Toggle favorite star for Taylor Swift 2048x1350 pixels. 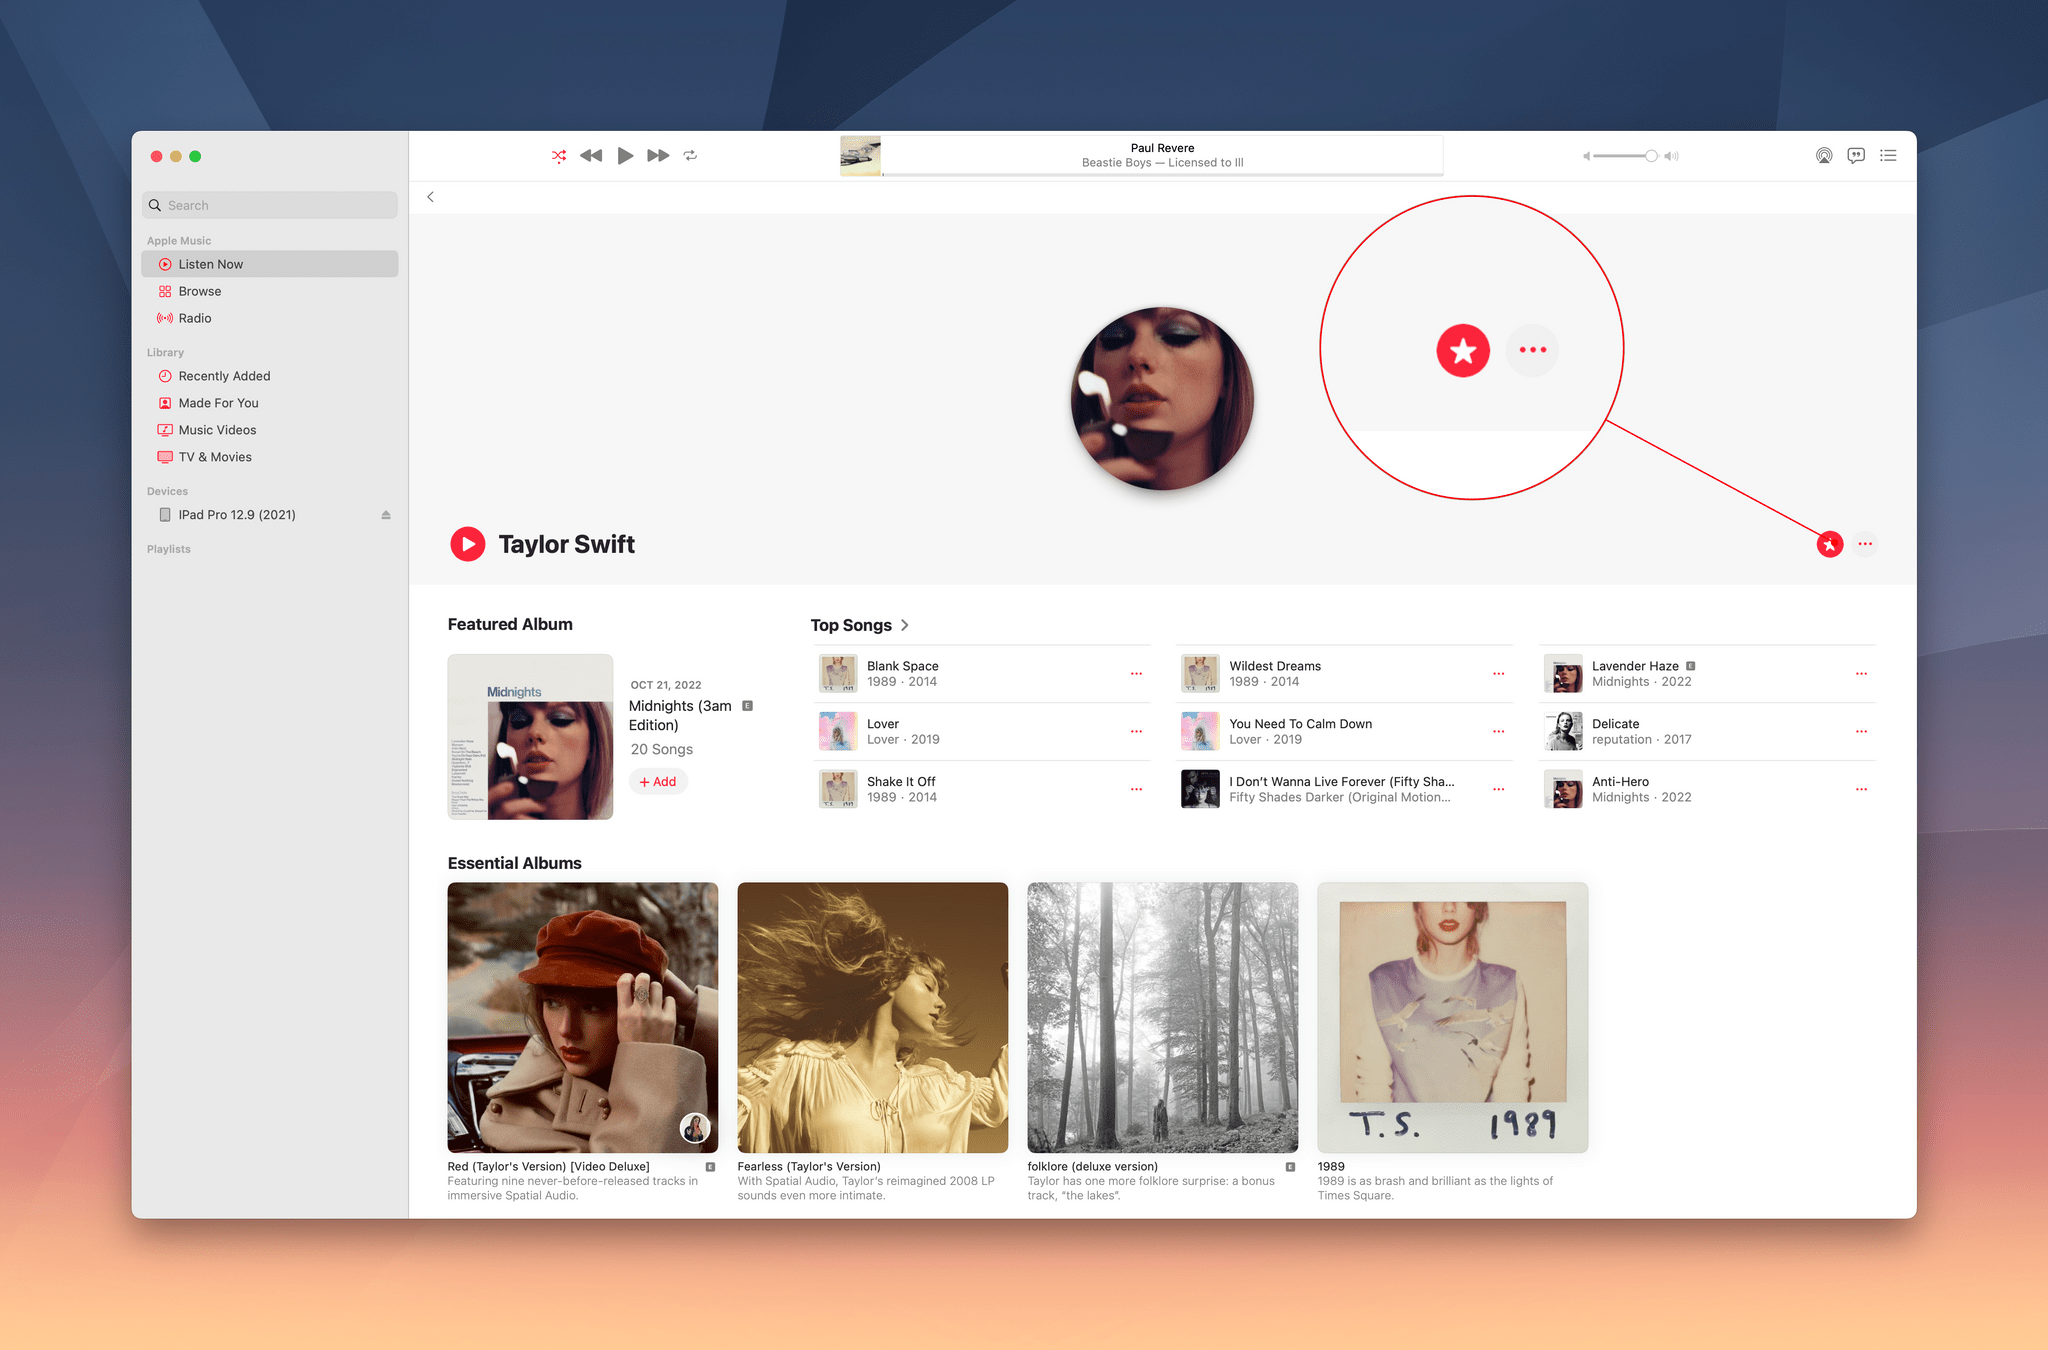click(x=1830, y=544)
